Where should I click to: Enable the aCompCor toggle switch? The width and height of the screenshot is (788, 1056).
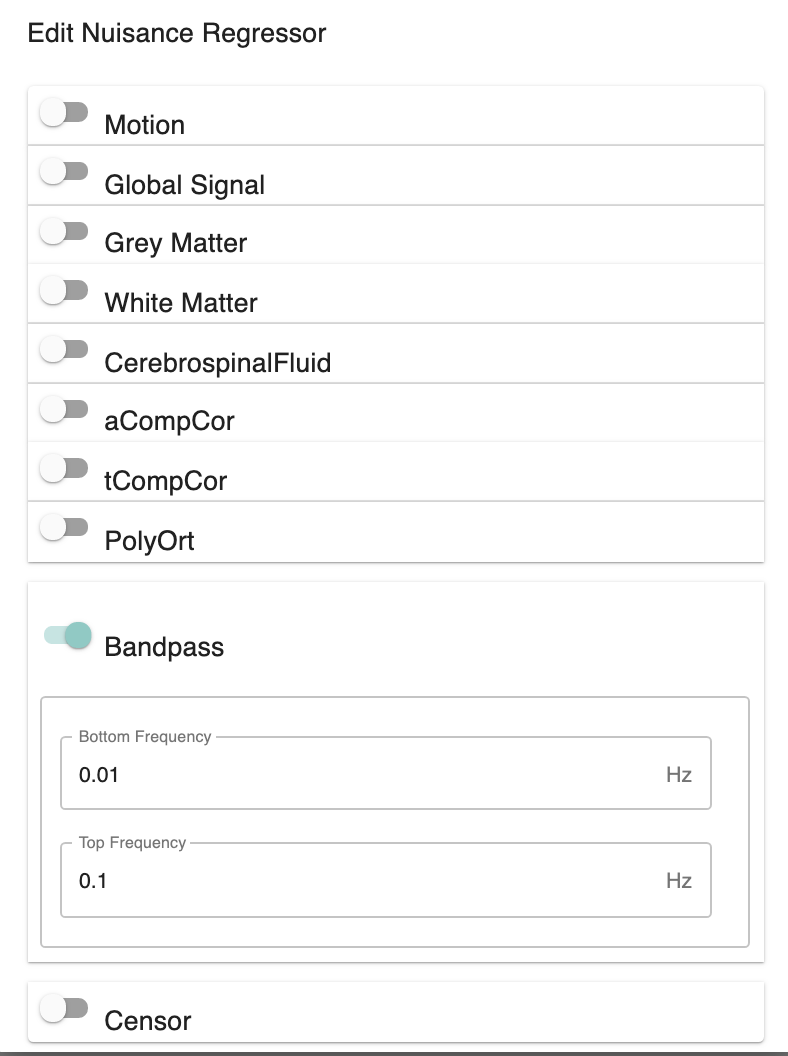tap(65, 408)
